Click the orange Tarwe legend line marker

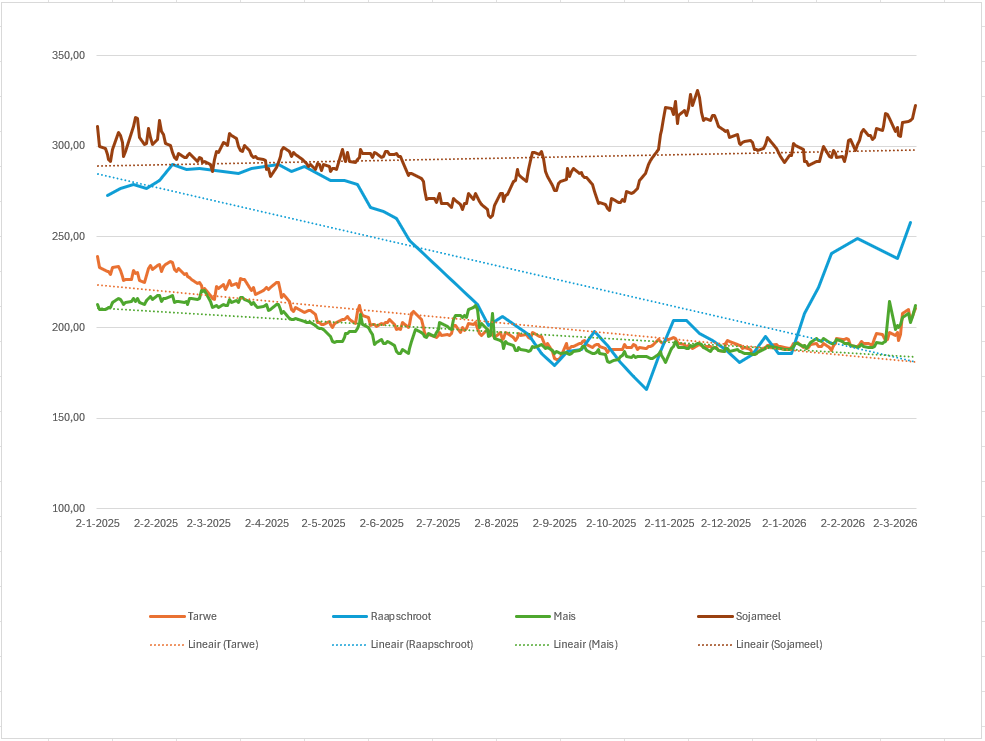click(167, 617)
